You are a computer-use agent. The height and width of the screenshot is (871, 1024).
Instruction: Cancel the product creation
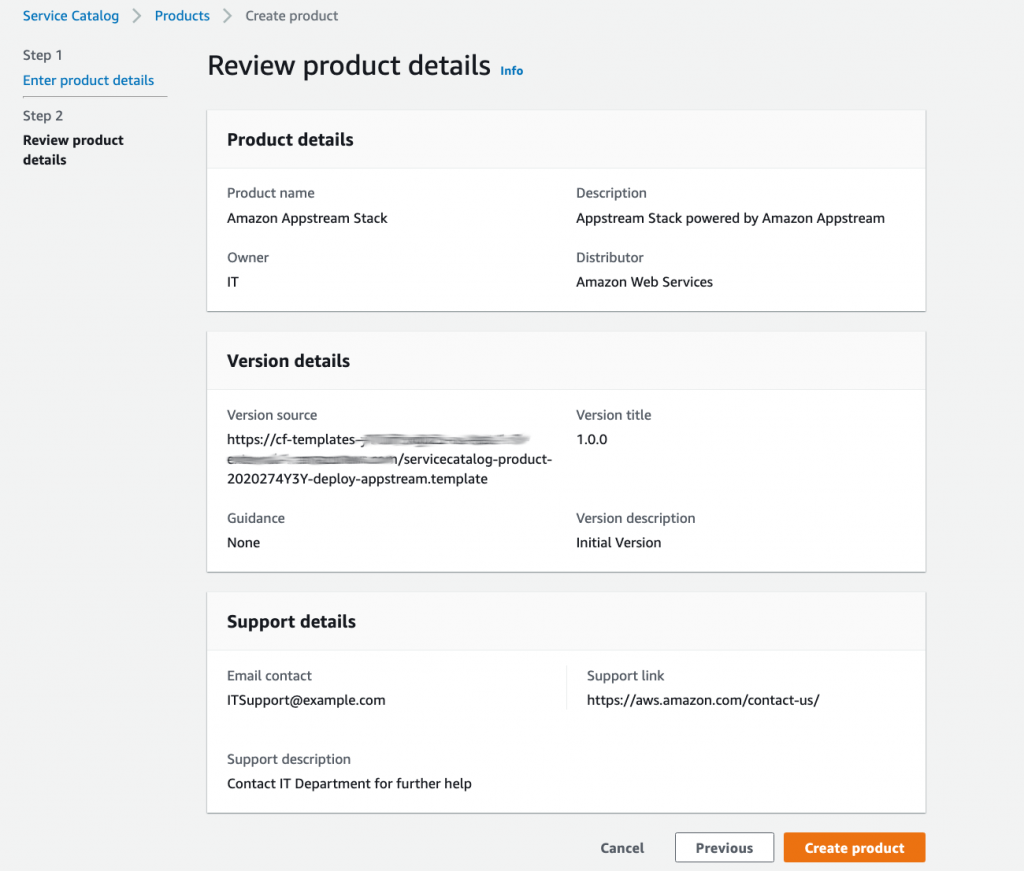621,847
